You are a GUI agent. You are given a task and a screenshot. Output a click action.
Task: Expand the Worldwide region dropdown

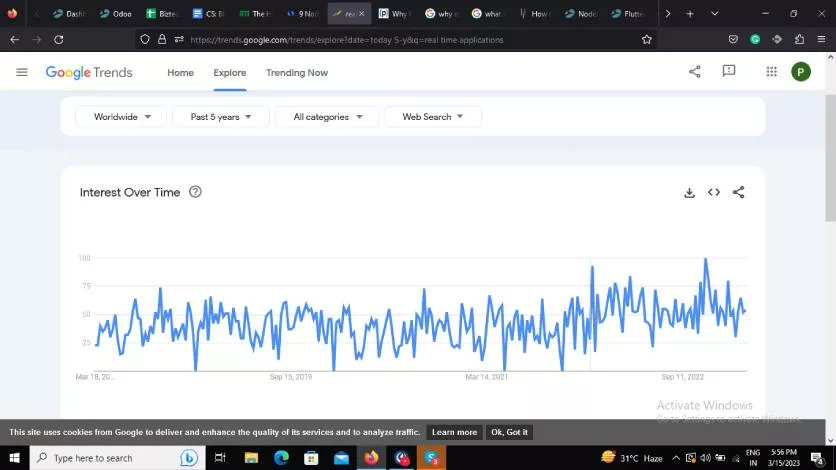click(122, 117)
